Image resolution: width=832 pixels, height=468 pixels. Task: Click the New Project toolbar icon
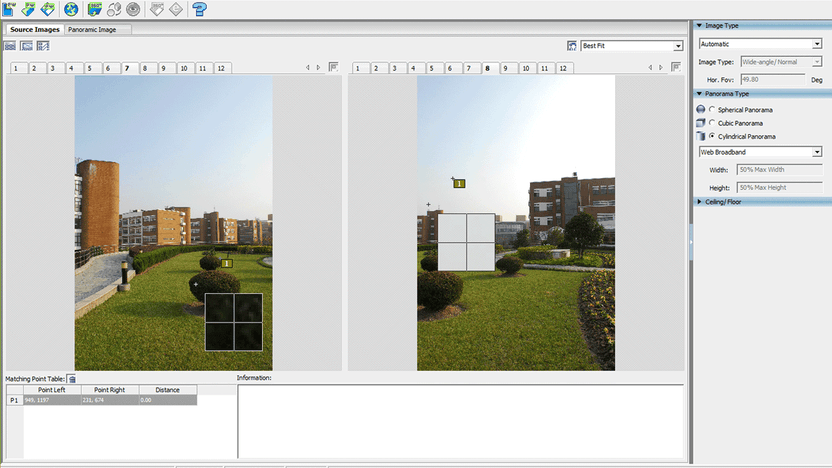click(9, 8)
